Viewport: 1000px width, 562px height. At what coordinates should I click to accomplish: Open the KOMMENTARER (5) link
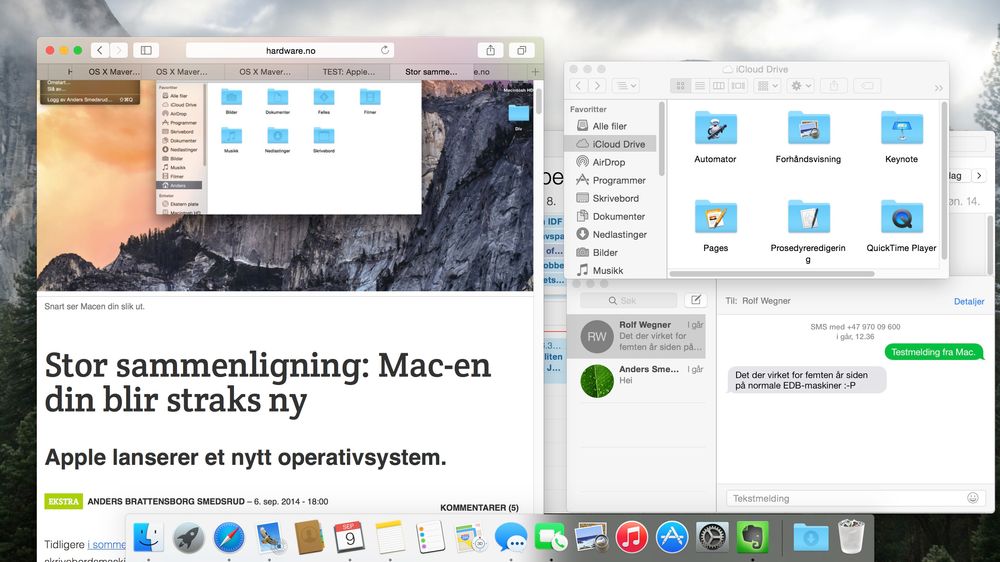(479, 508)
